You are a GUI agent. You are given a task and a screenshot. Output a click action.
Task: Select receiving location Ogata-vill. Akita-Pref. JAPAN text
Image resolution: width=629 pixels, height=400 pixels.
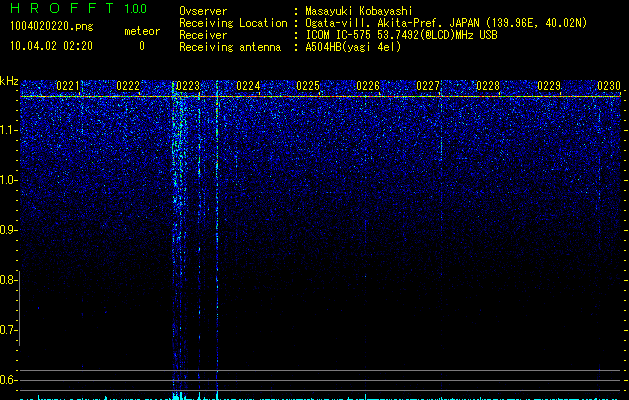click(446, 23)
